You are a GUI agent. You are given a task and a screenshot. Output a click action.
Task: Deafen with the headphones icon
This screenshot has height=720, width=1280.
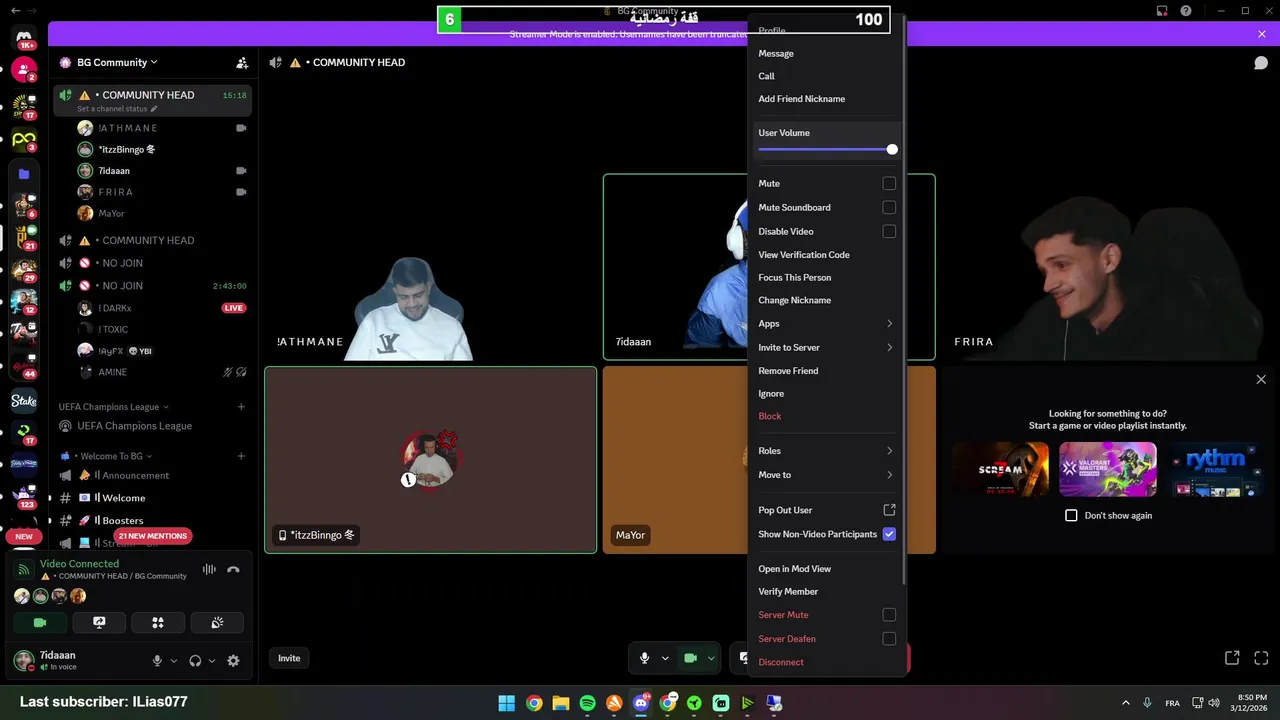tap(195, 661)
